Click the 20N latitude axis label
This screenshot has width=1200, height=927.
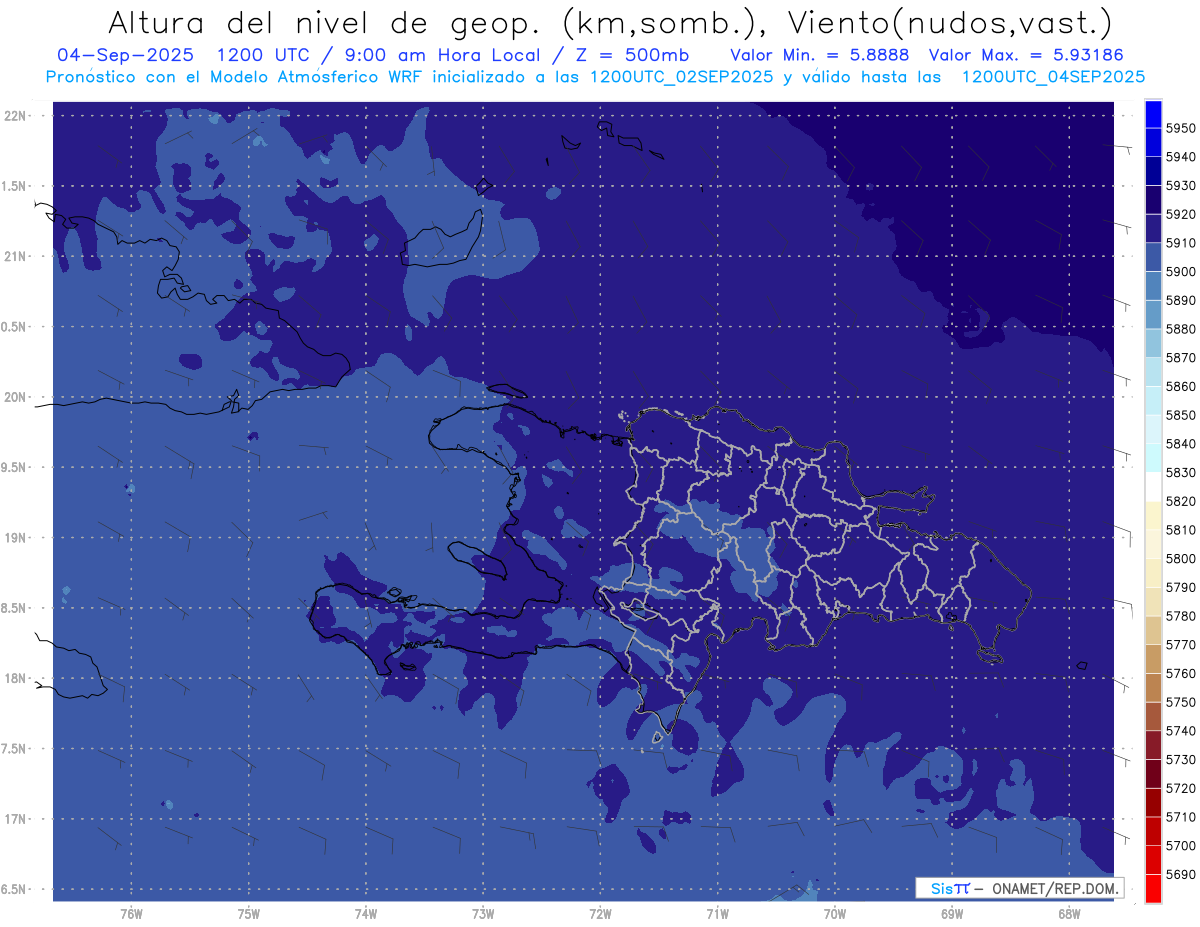pyautogui.click(x=14, y=398)
